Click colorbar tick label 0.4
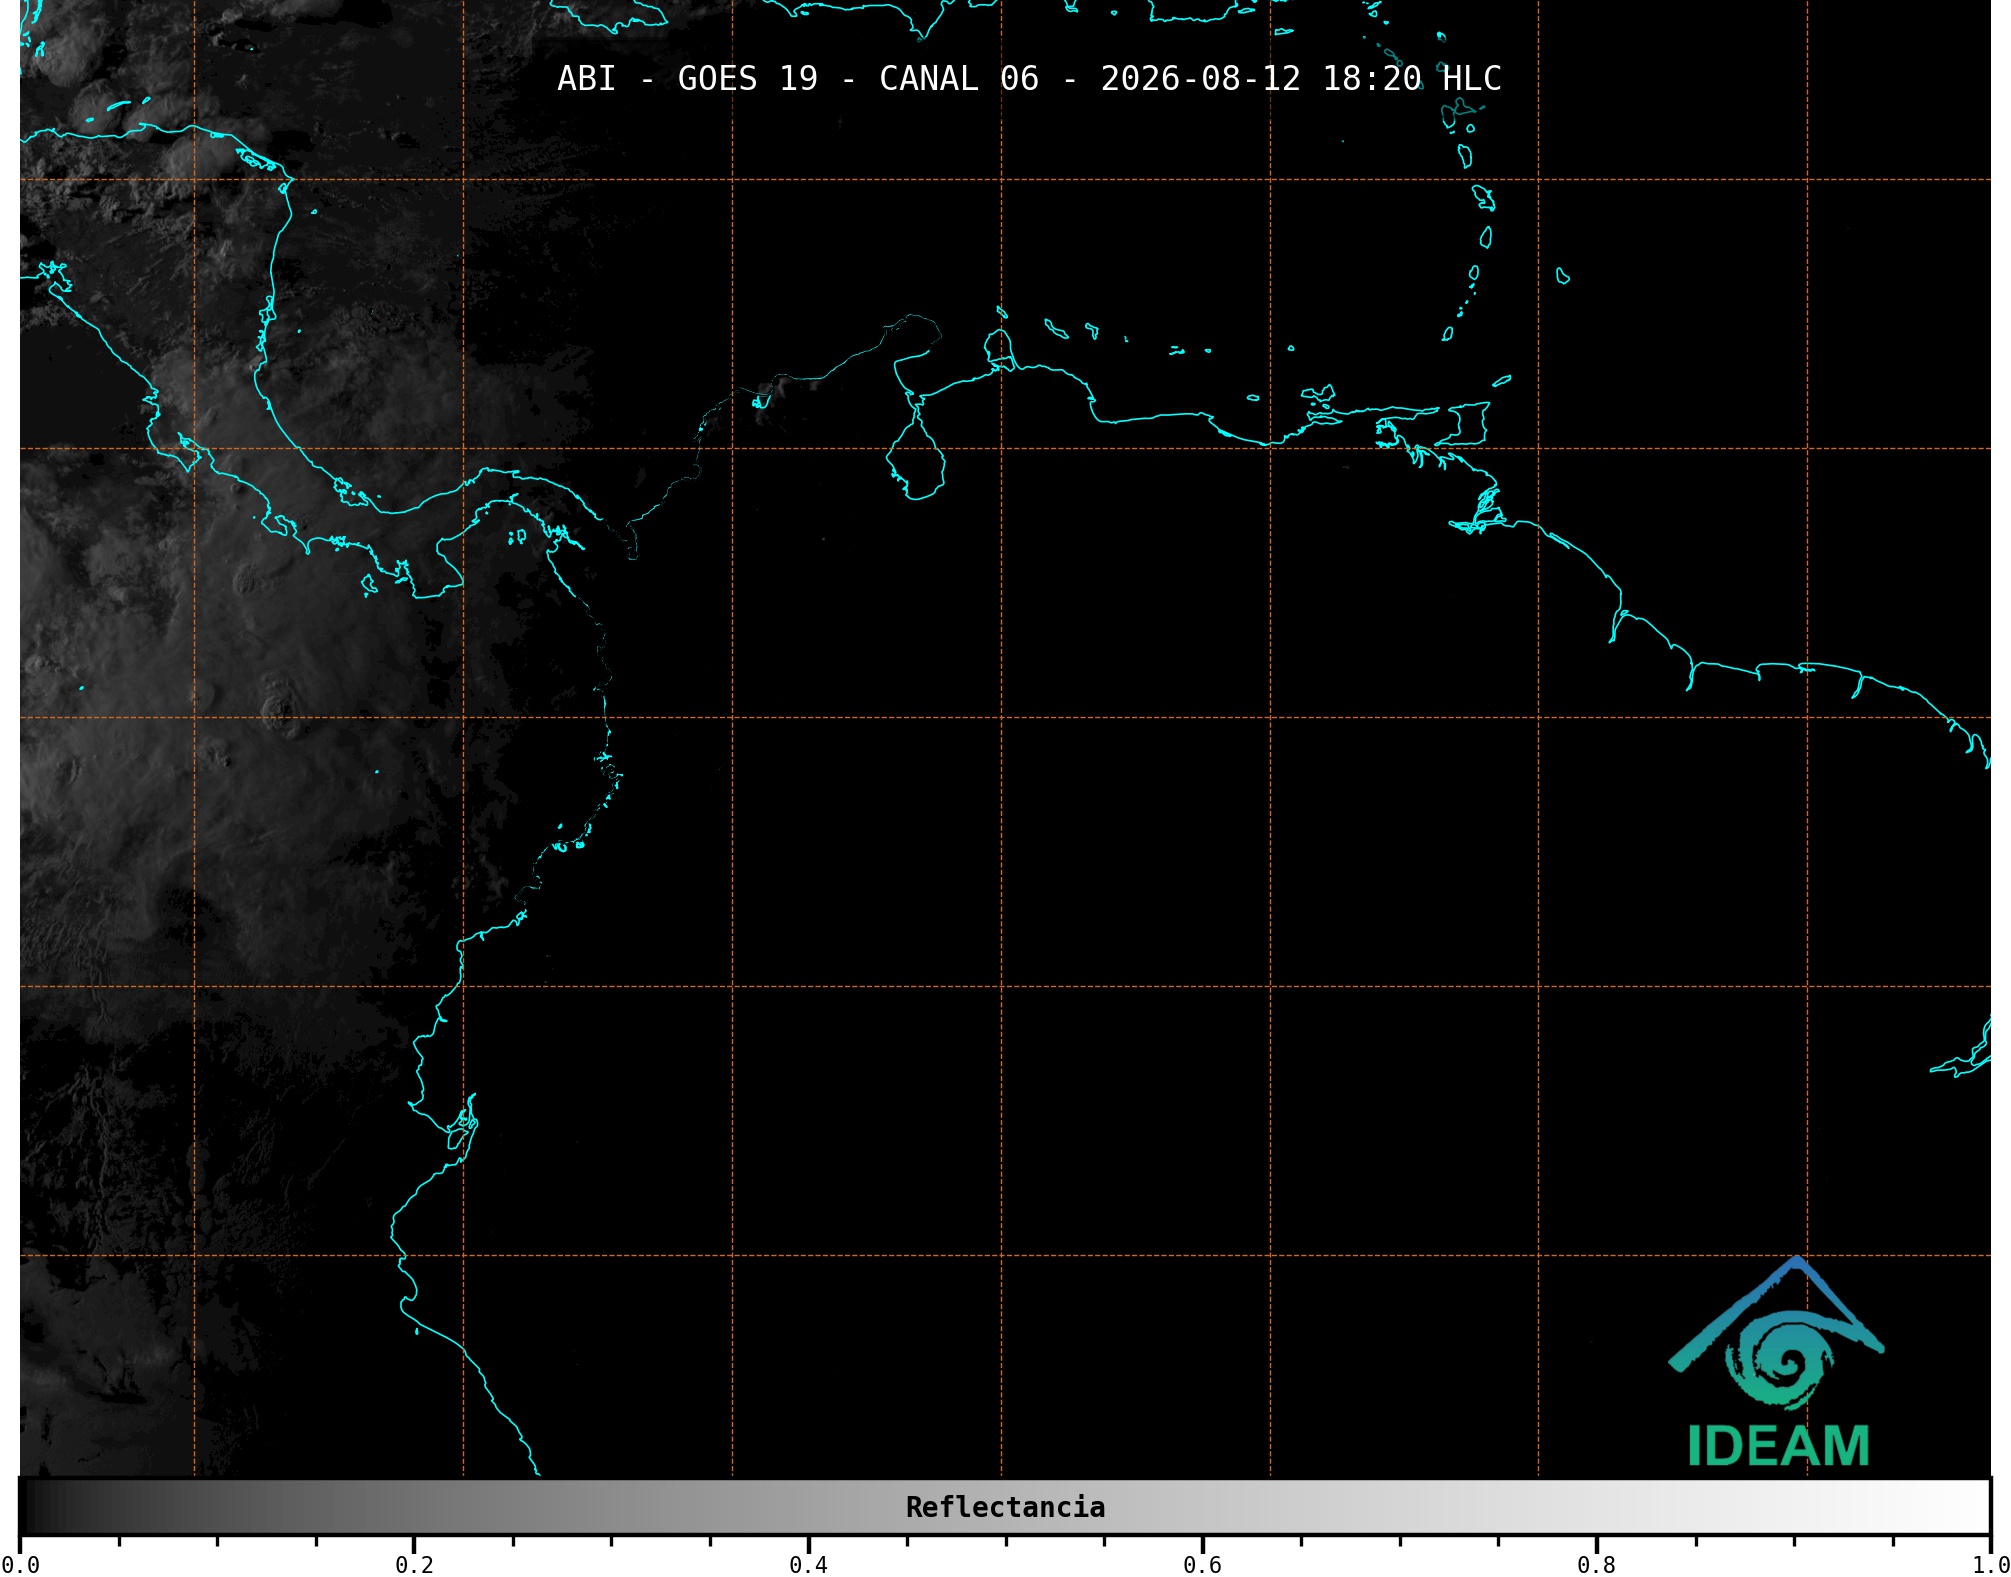The height and width of the screenshot is (1577, 2011). point(808,1565)
